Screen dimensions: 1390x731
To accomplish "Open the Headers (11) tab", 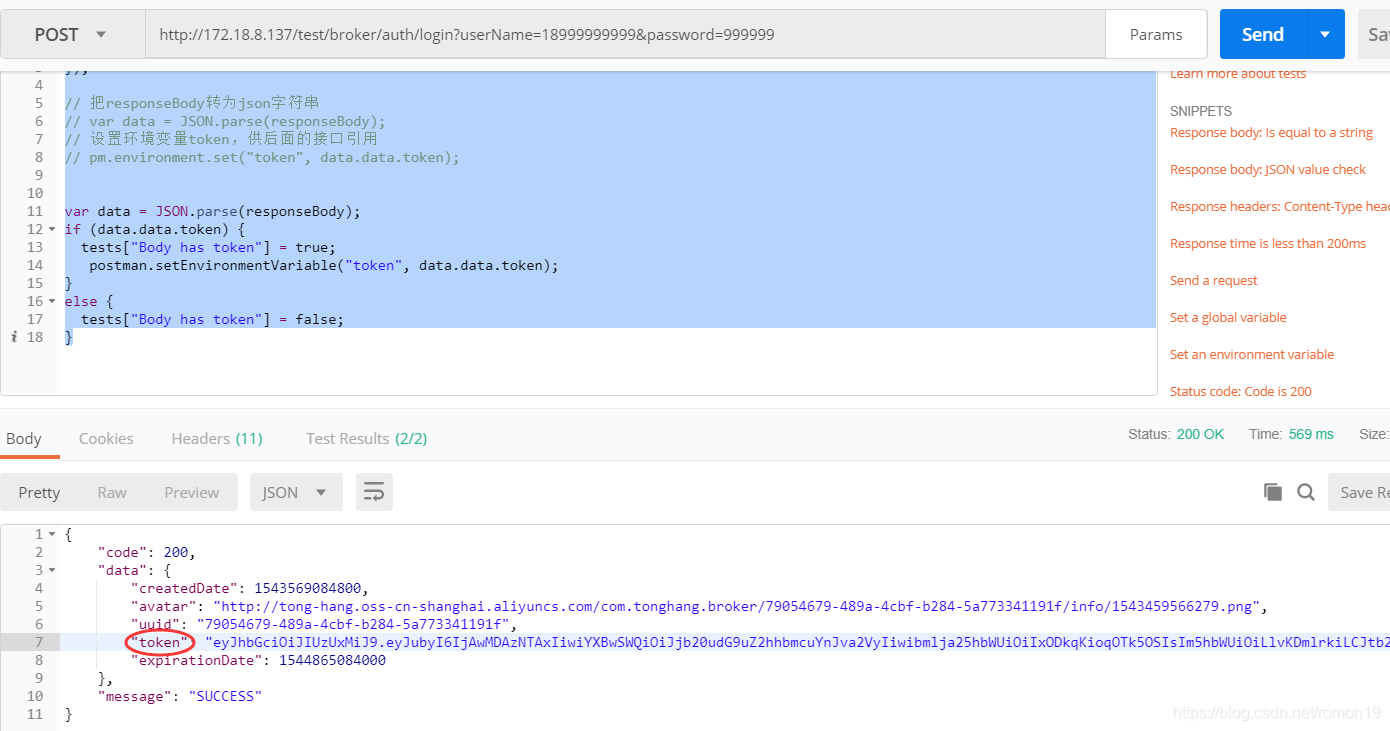I will click(217, 438).
